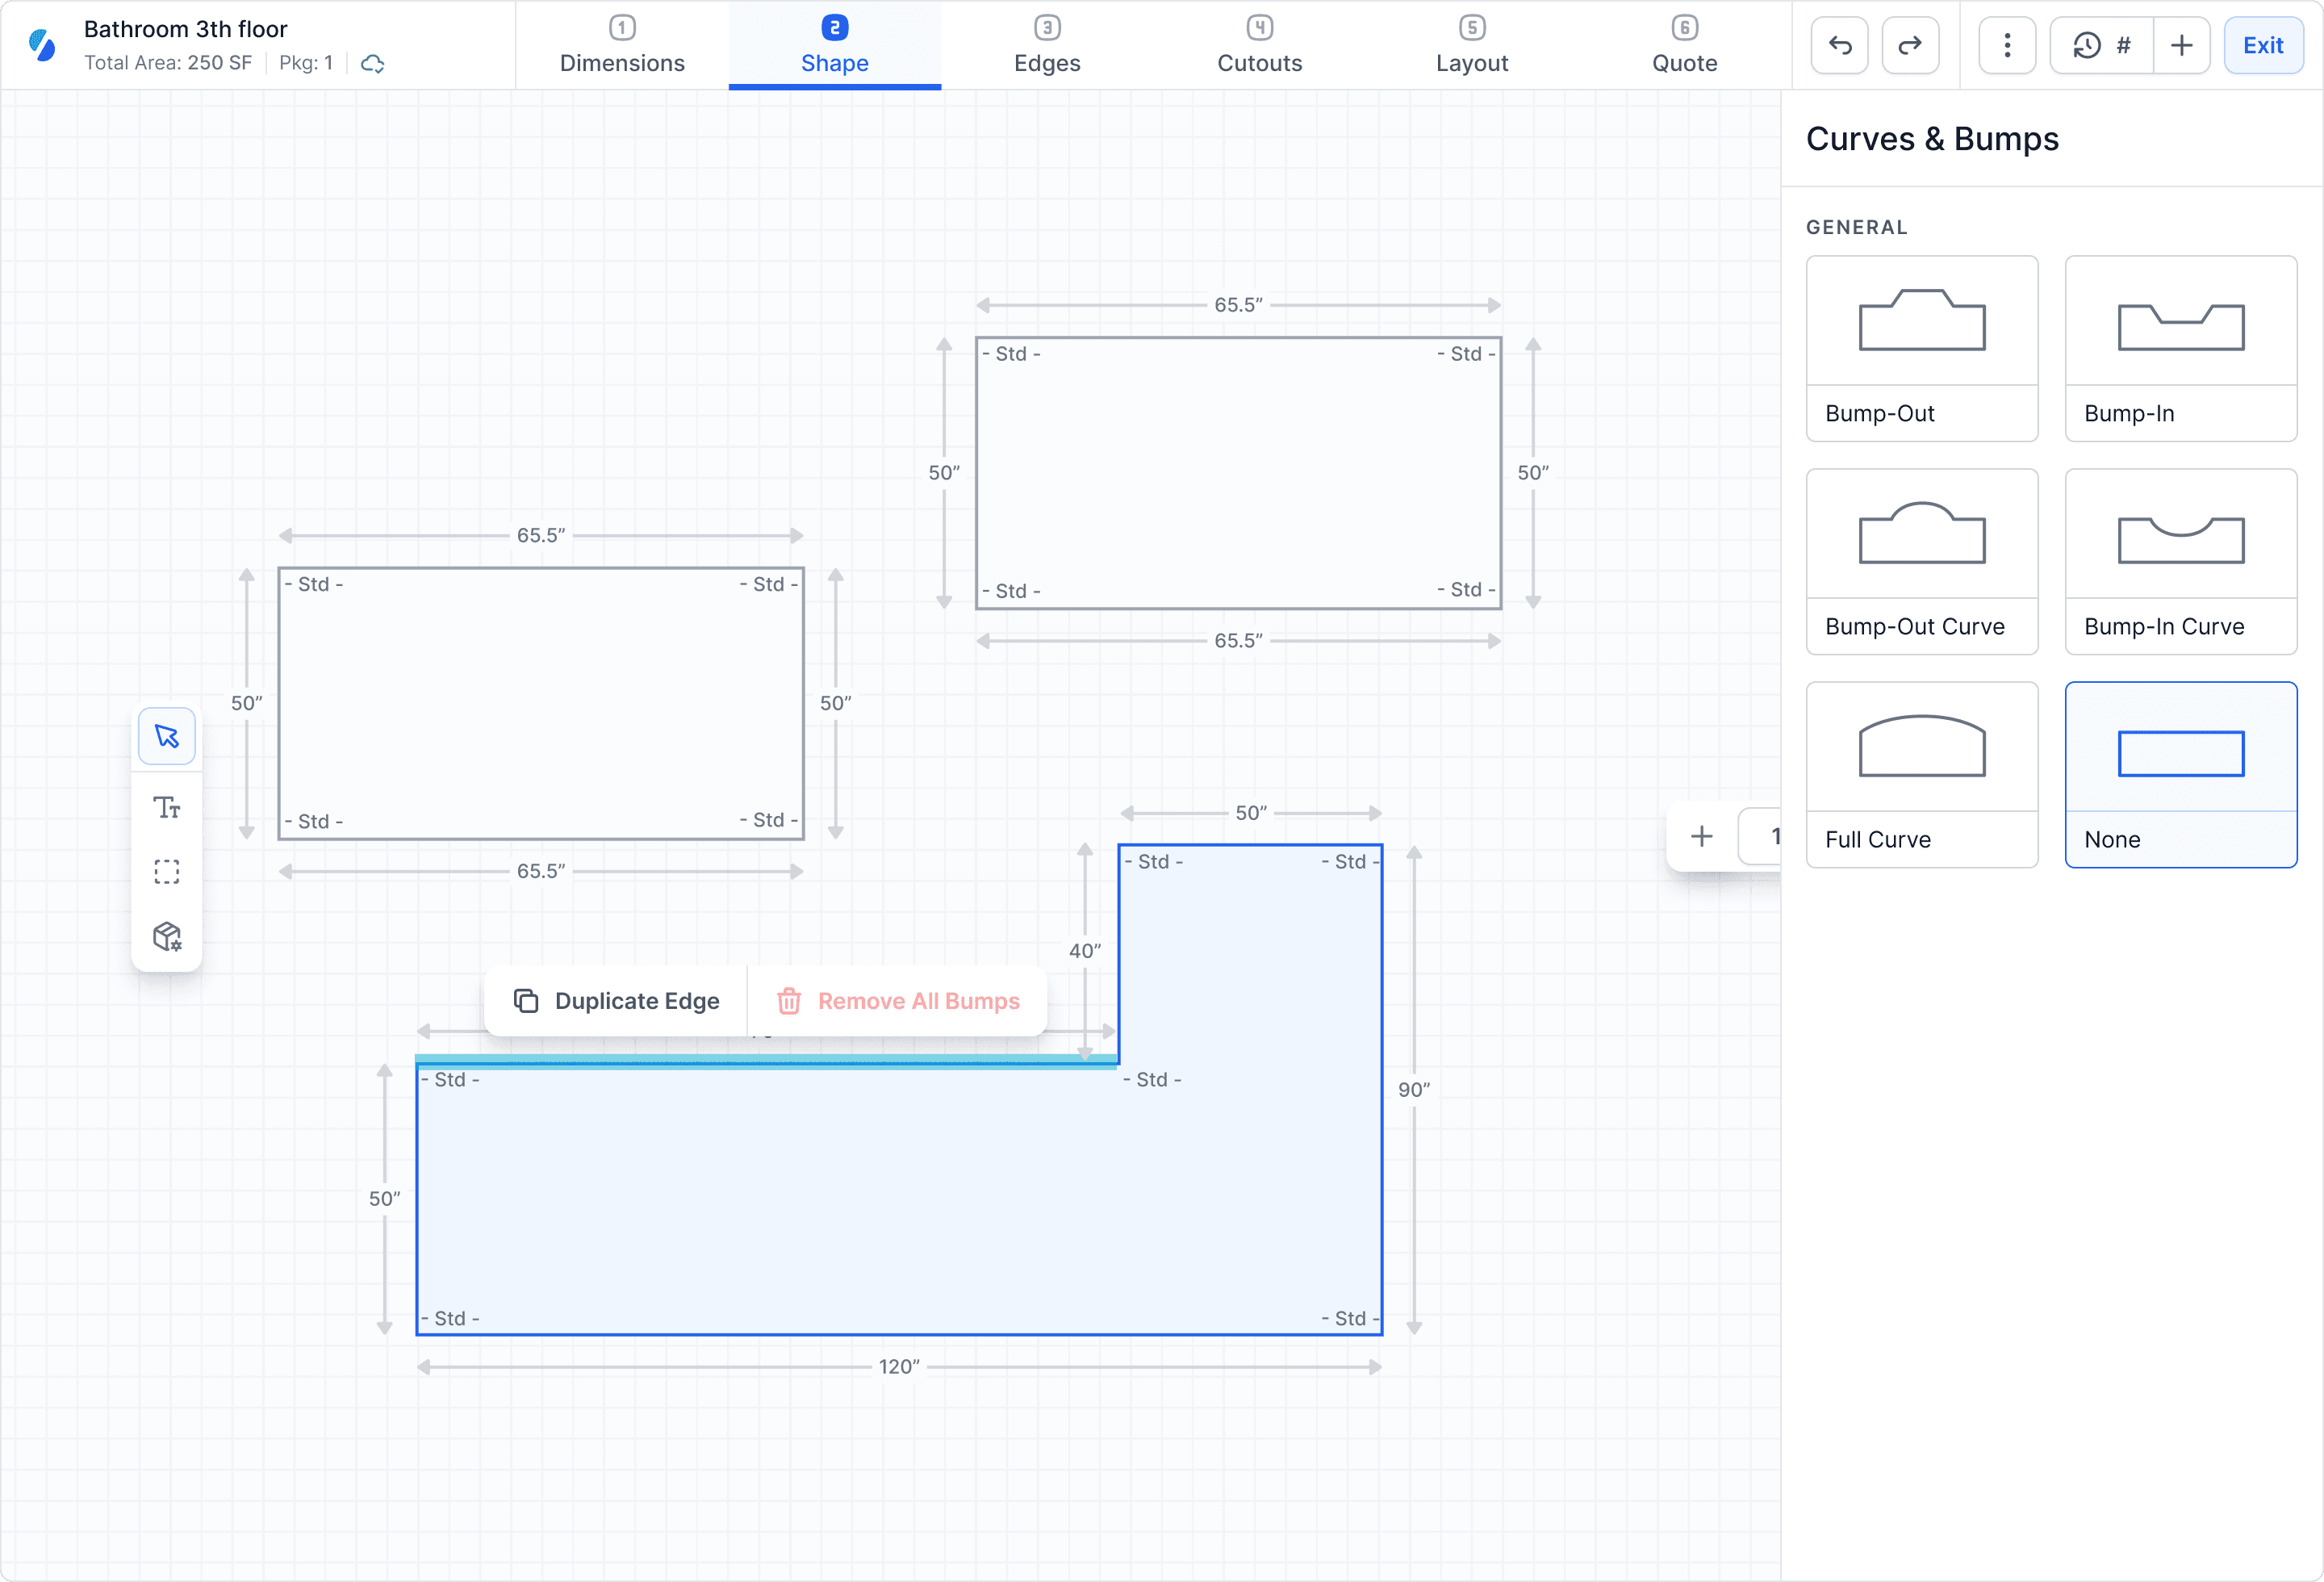The width and height of the screenshot is (2324, 1582).
Task: Click the cloud sync status icon
Action: click(373, 63)
